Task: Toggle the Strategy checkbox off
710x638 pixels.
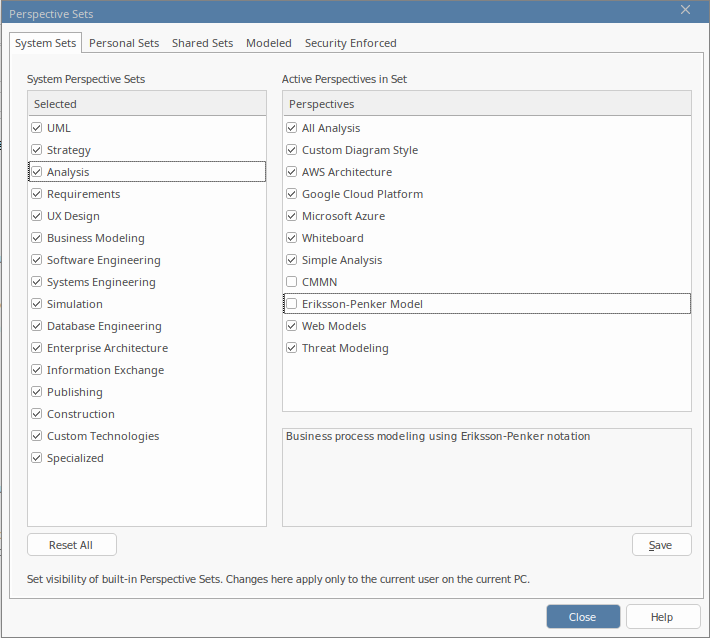Action: (37, 150)
